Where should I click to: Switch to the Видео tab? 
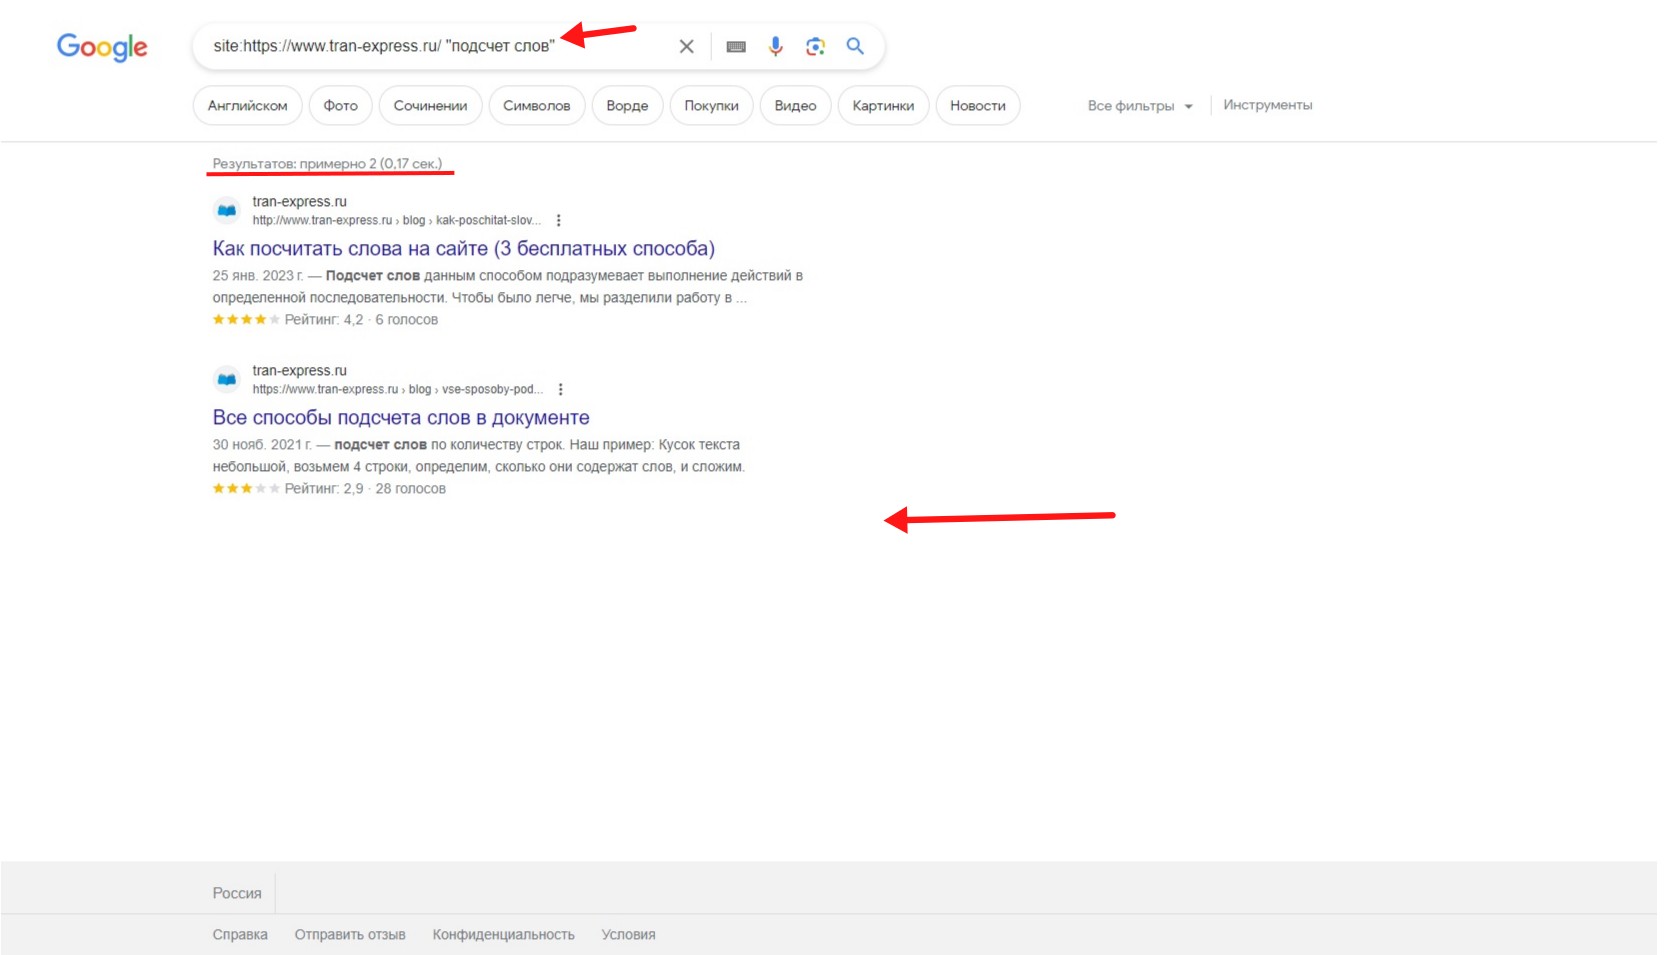click(x=795, y=105)
